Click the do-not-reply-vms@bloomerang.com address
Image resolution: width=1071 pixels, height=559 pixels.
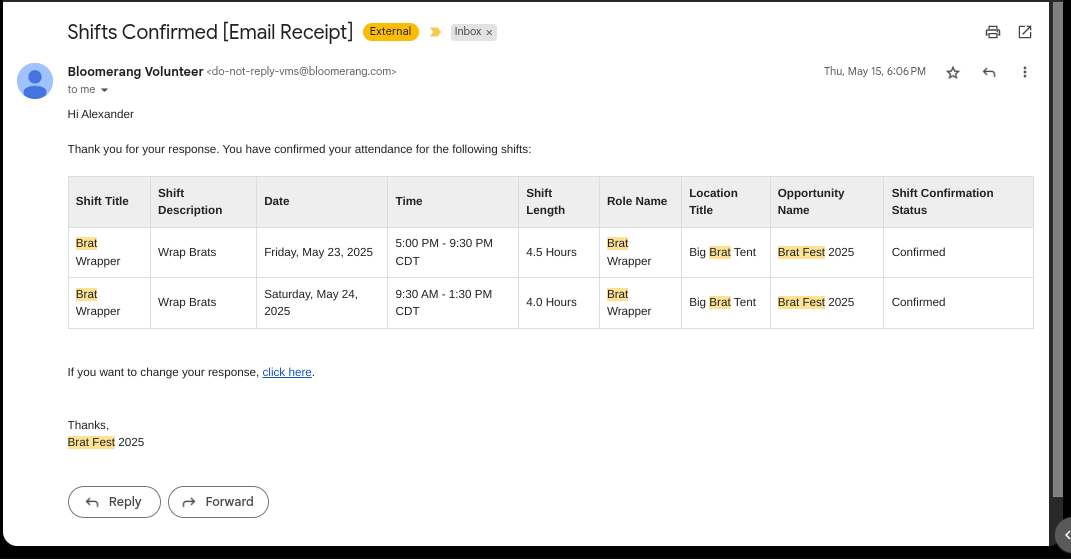tap(301, 72)
